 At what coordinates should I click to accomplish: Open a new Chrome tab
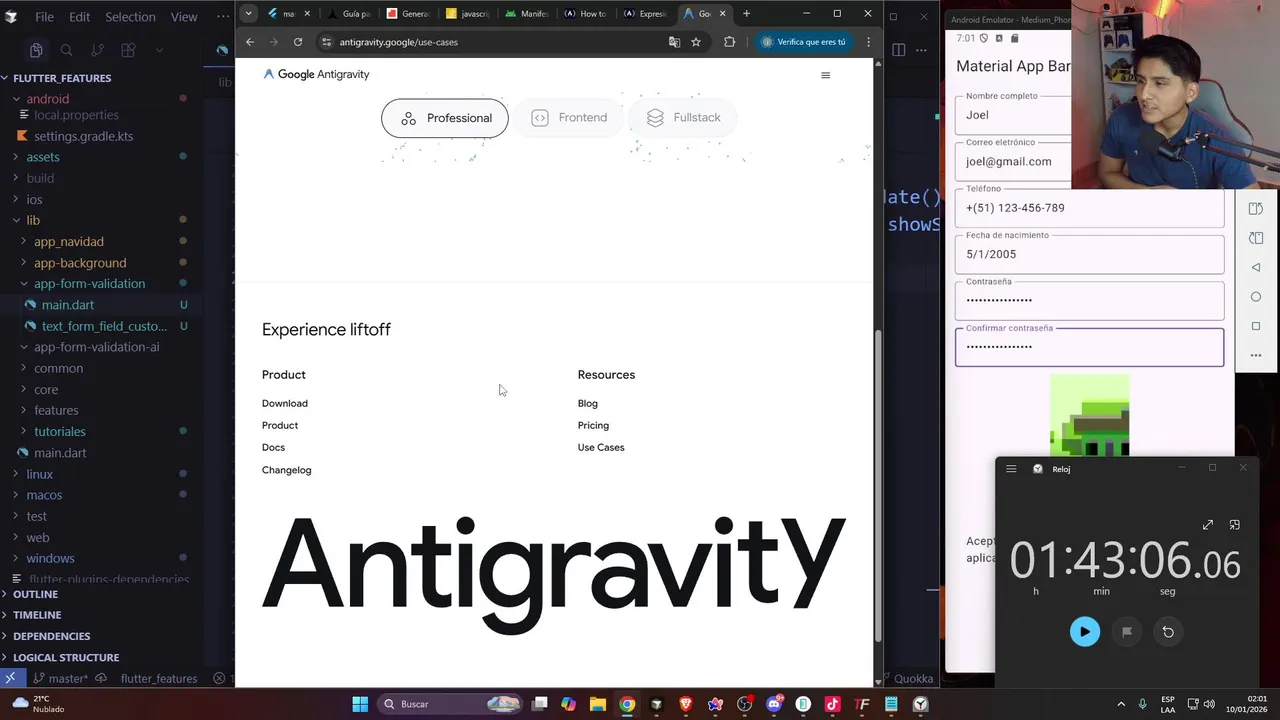coord(746,13)
